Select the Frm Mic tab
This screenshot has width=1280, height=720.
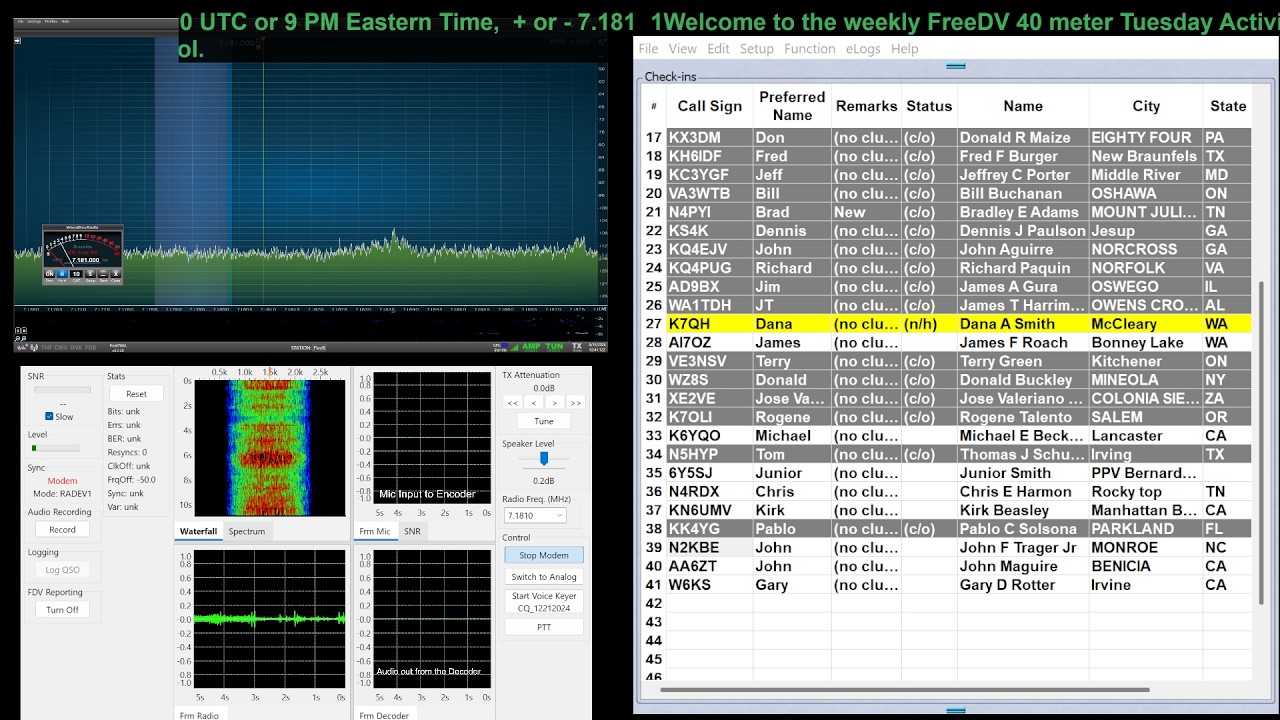(x=376, y=531)
